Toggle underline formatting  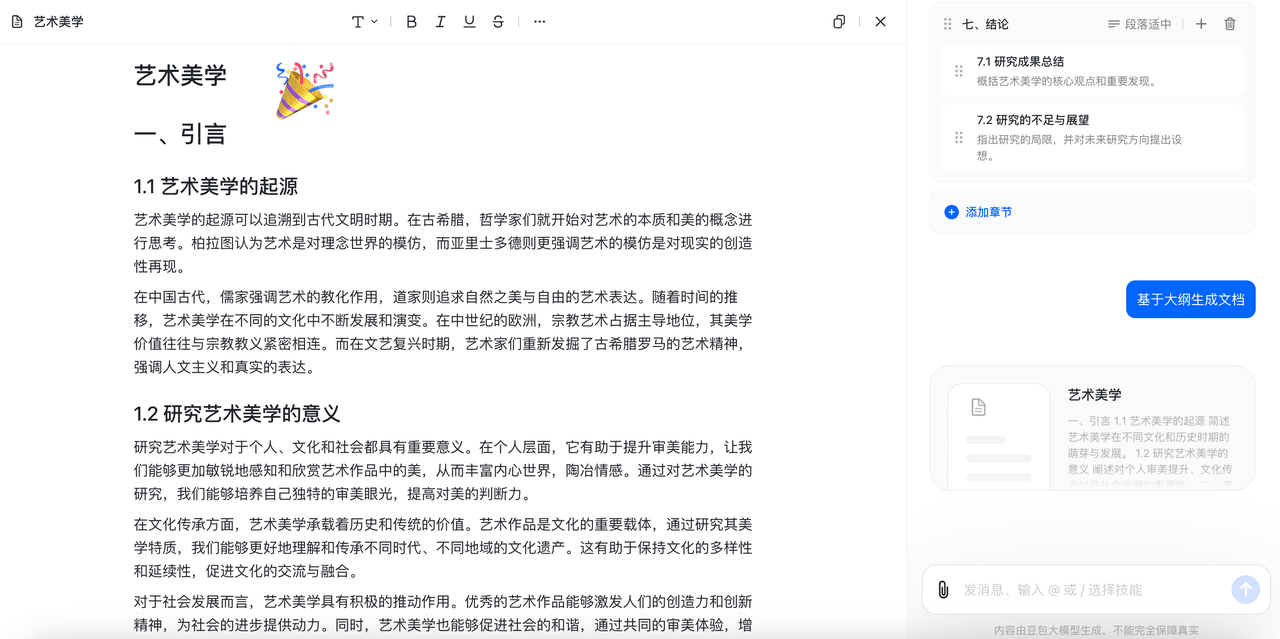tap(469, 22)
